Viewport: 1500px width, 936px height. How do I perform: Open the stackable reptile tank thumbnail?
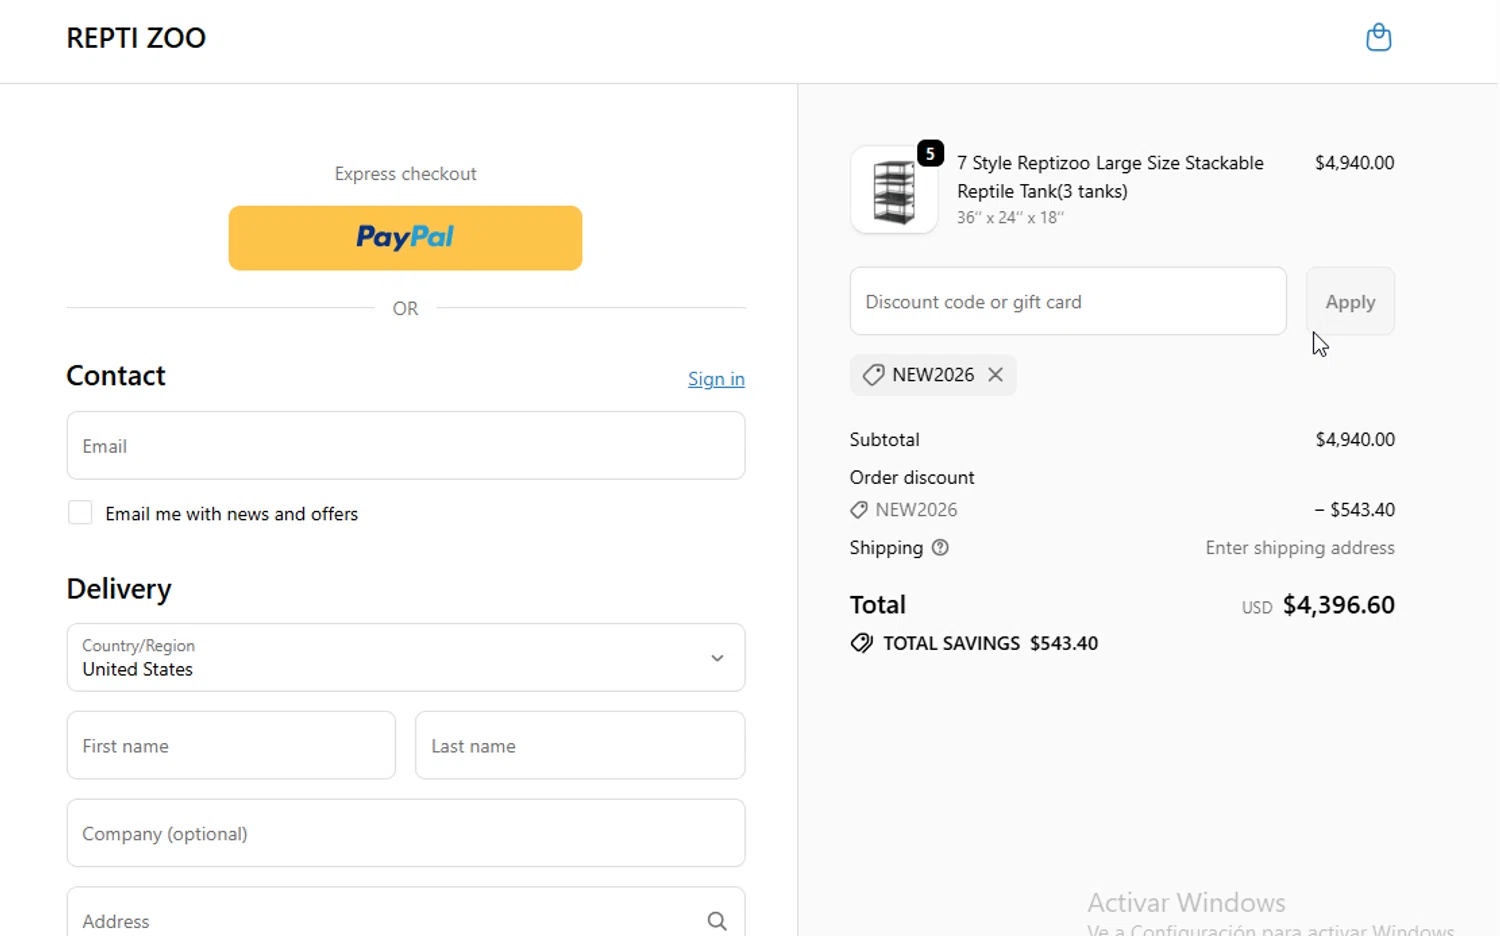click(x=894, y=190)
